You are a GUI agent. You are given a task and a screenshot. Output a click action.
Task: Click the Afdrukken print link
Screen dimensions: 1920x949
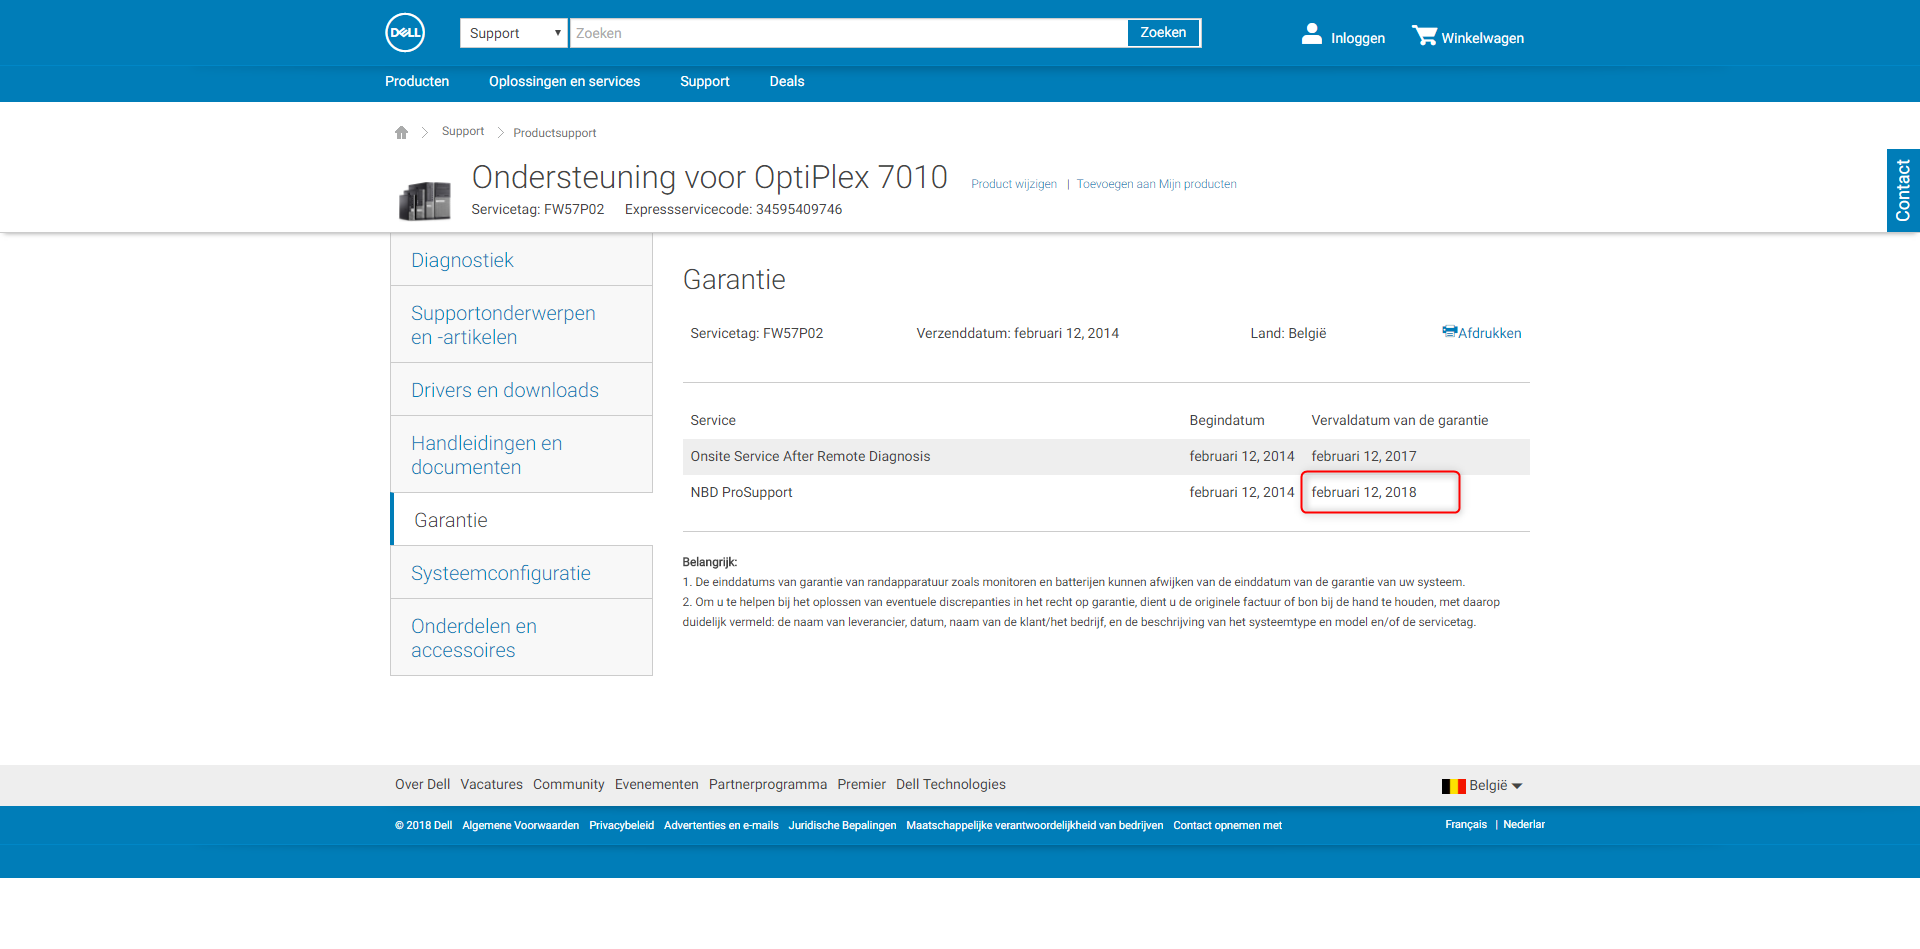[1490, 333]
